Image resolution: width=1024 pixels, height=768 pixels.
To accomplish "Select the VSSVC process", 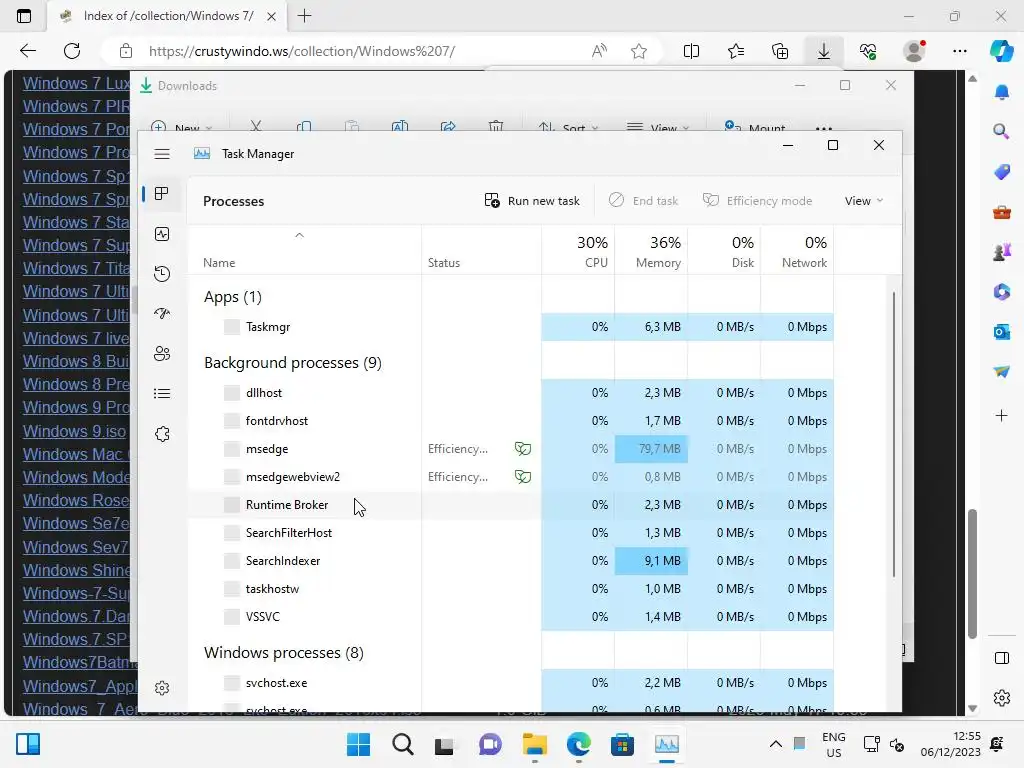I will [511, 616].
